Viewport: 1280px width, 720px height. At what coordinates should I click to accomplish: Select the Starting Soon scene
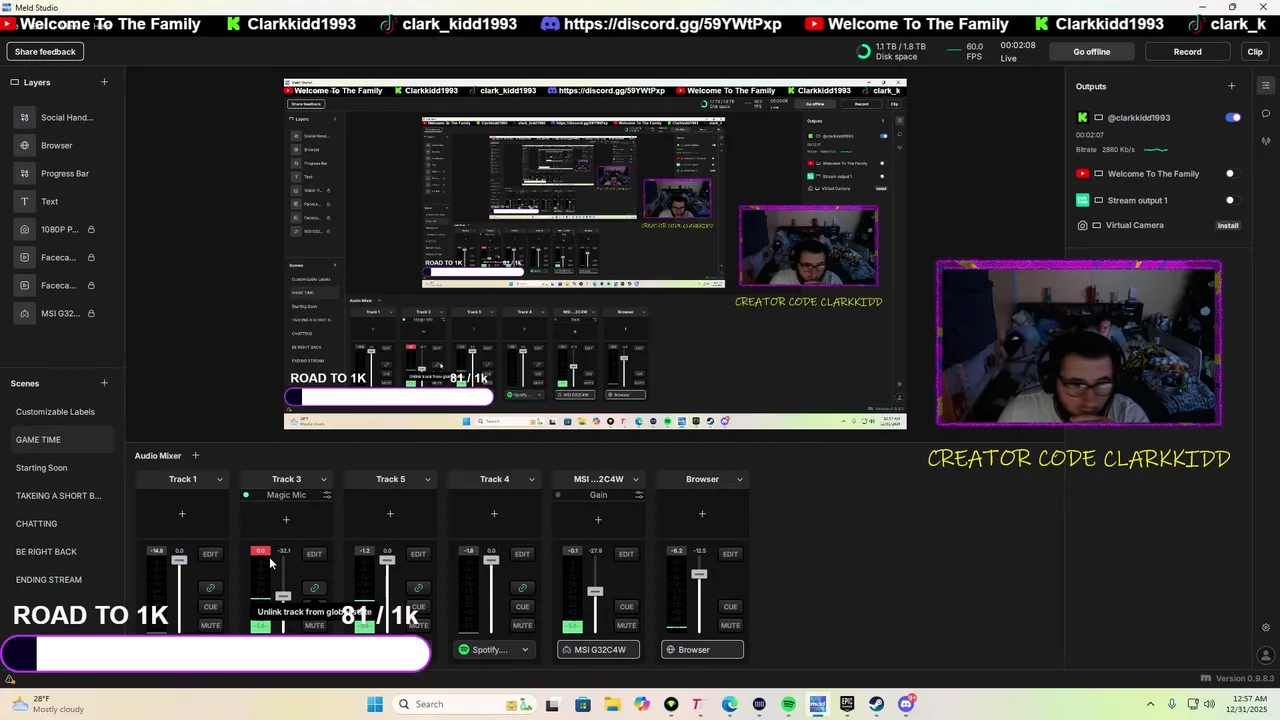41,468
